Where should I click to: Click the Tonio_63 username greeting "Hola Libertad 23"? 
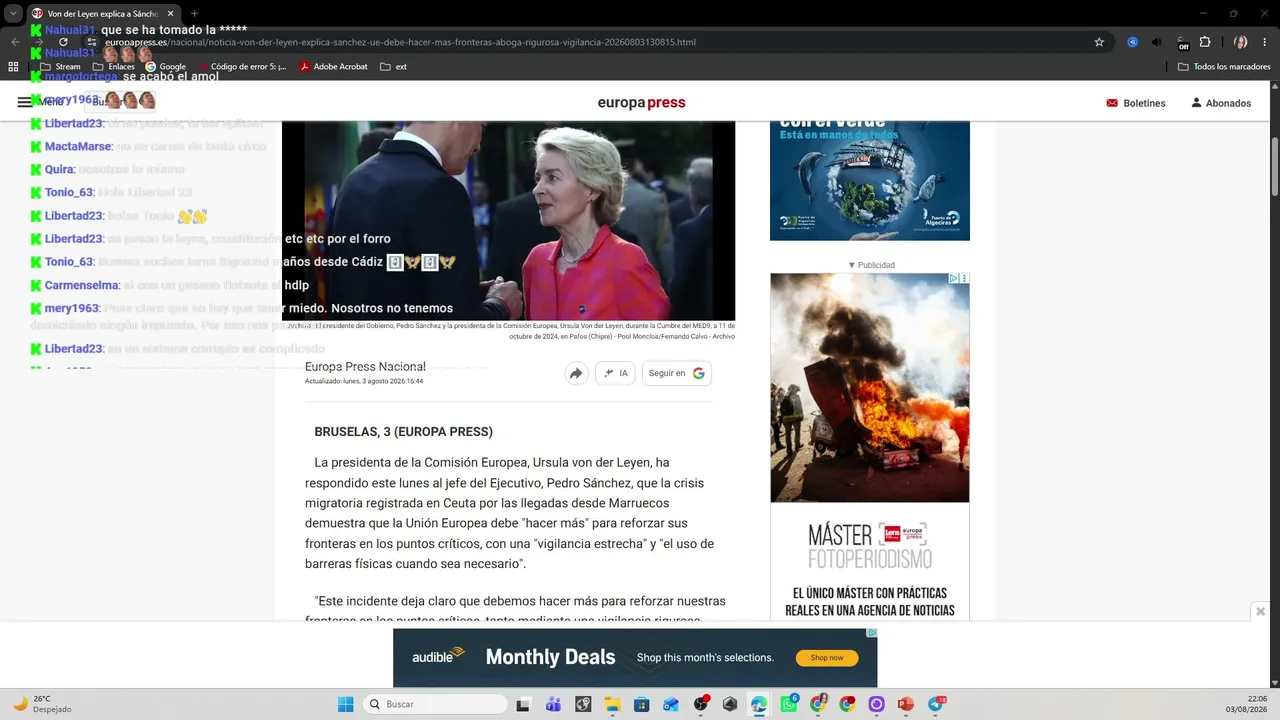[70, 193]
